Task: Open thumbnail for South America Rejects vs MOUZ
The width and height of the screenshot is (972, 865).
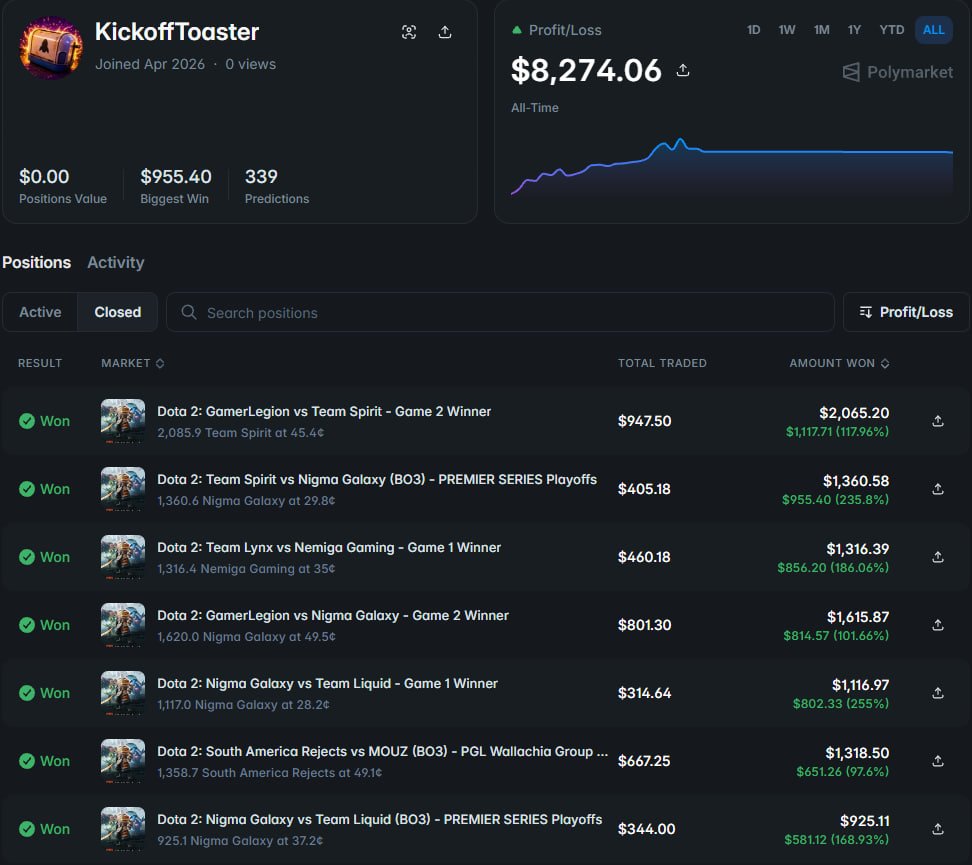Action: coord(123,761)
